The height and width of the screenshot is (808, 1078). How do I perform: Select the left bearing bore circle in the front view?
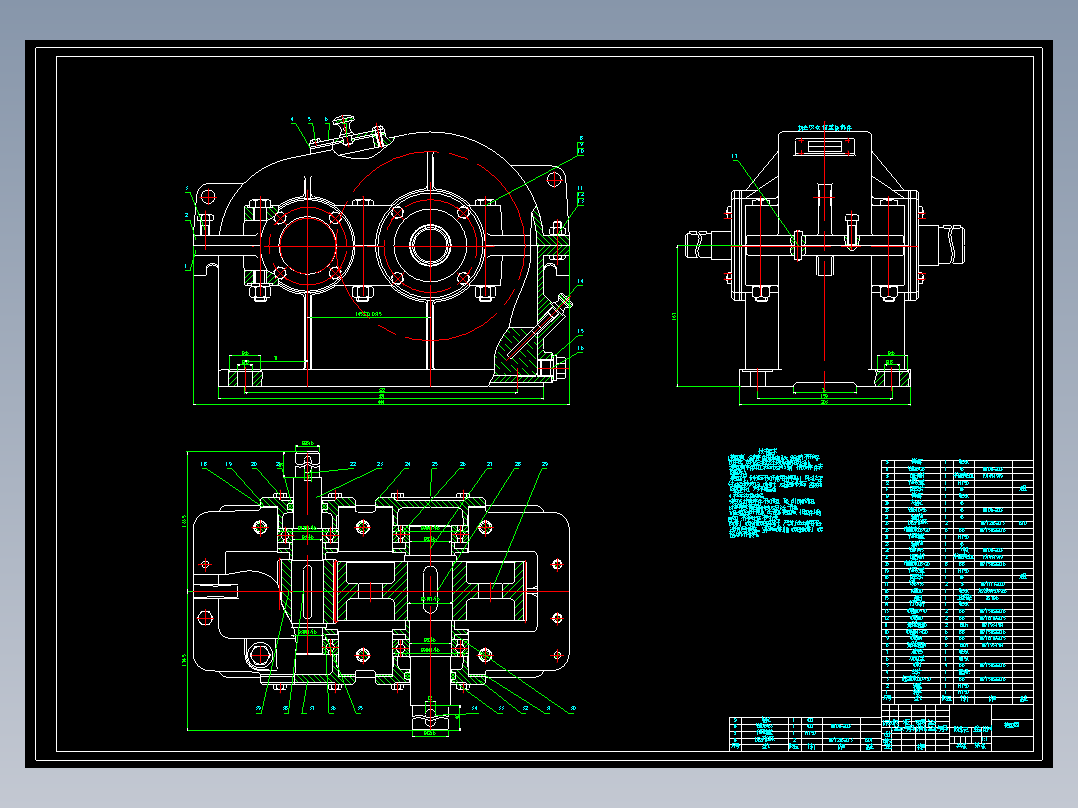pos(307,245)
